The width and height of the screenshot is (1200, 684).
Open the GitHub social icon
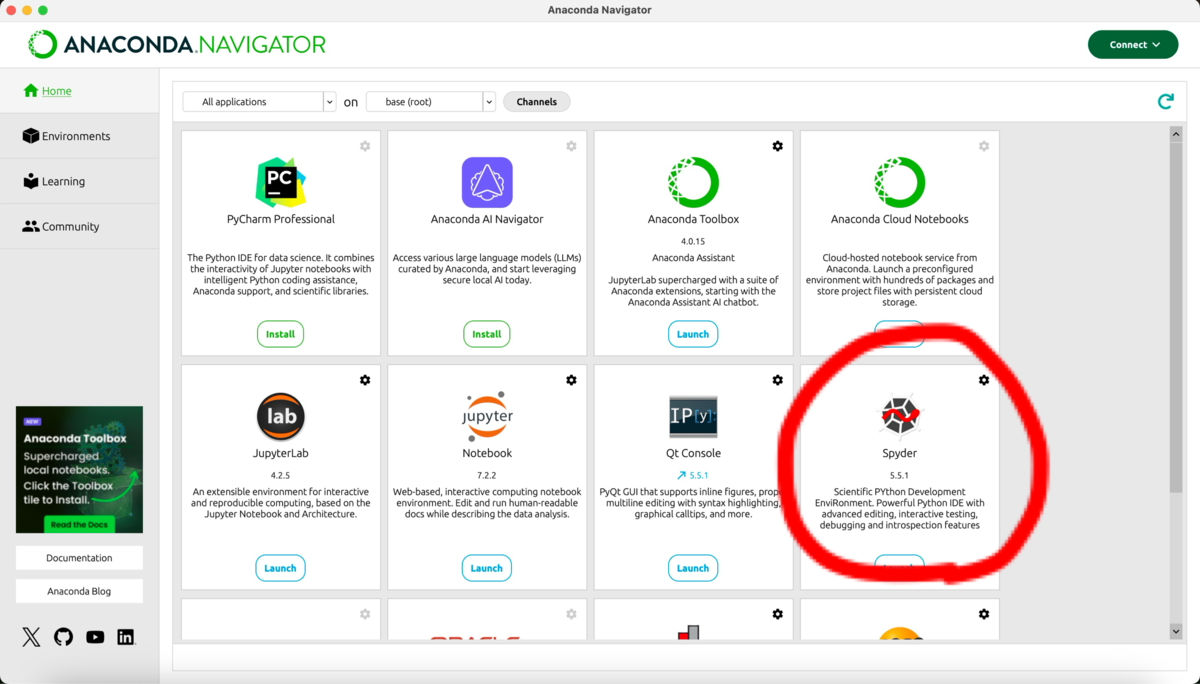tap(63, 637)
